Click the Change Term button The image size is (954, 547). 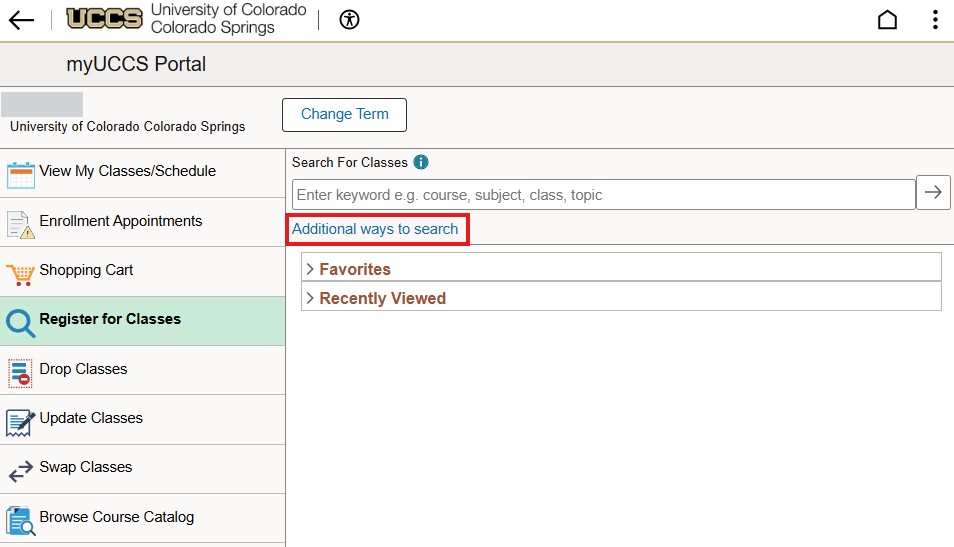pyautogui.click(x=344, y=114)
